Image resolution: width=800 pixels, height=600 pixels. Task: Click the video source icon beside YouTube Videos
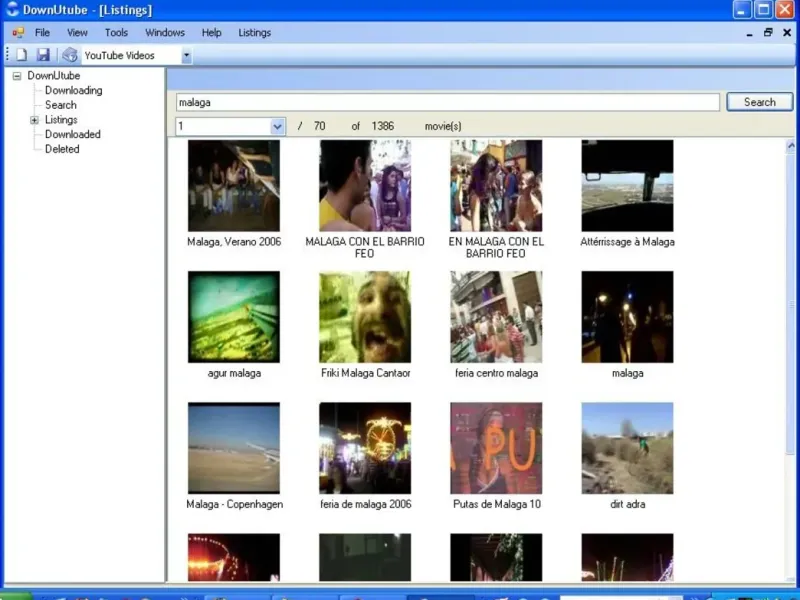[x=70, y=56]
